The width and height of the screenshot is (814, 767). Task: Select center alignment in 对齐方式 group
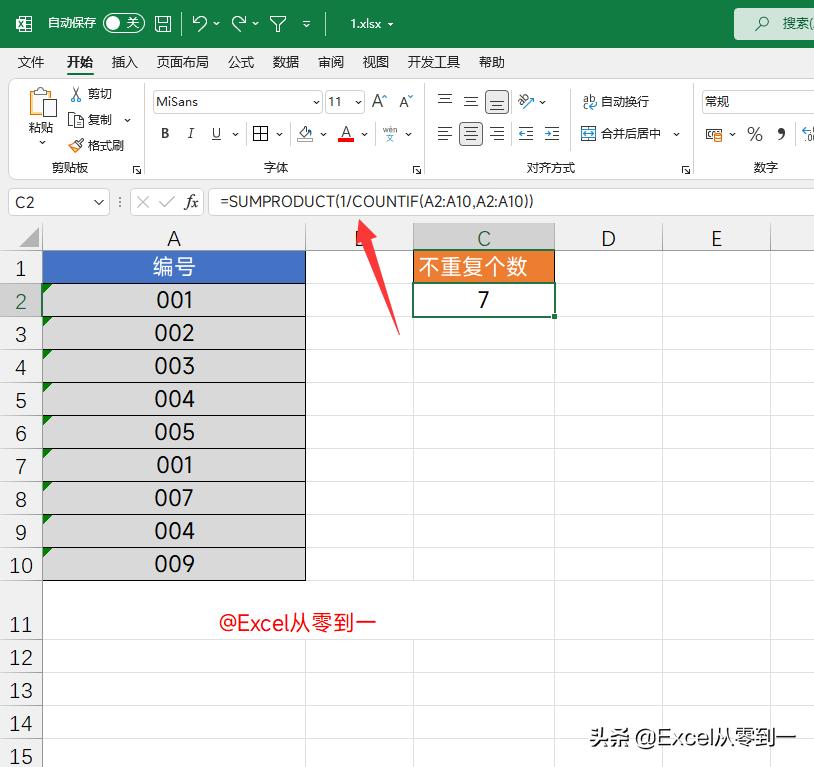click(470, 133)
